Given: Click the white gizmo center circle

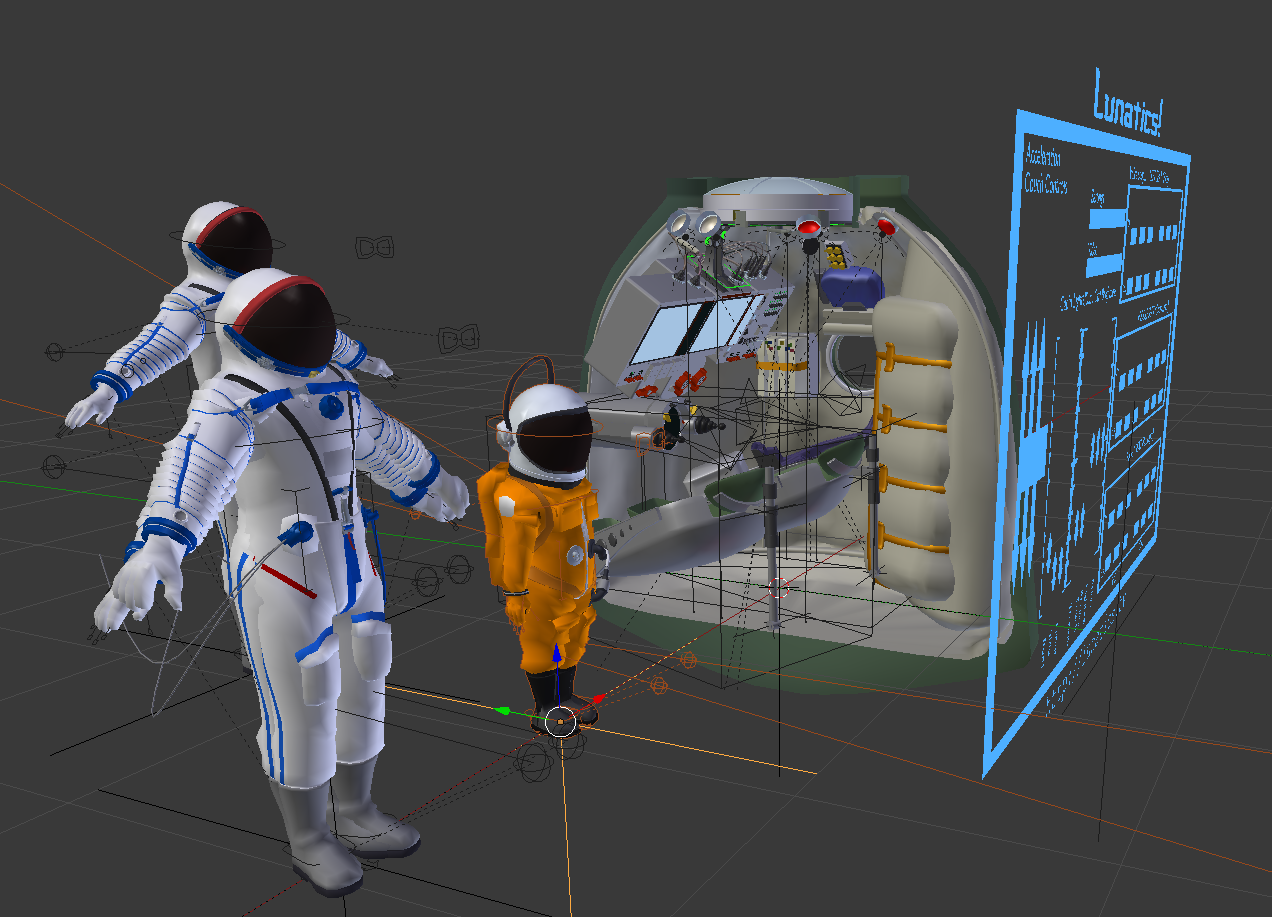Looking at the screenshot, I should click(562, 721).
